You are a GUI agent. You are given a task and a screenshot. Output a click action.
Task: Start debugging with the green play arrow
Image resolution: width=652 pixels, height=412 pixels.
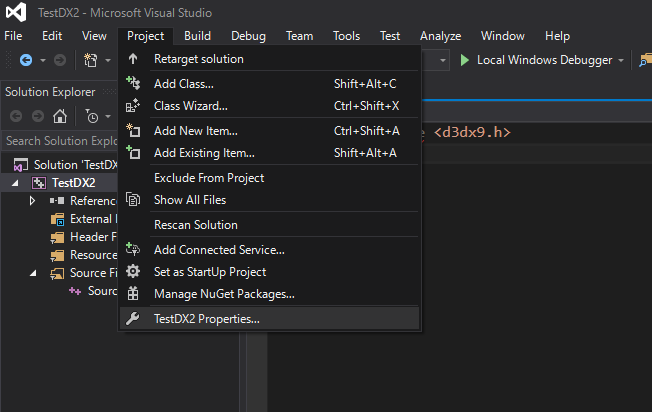tap(464, 60)
